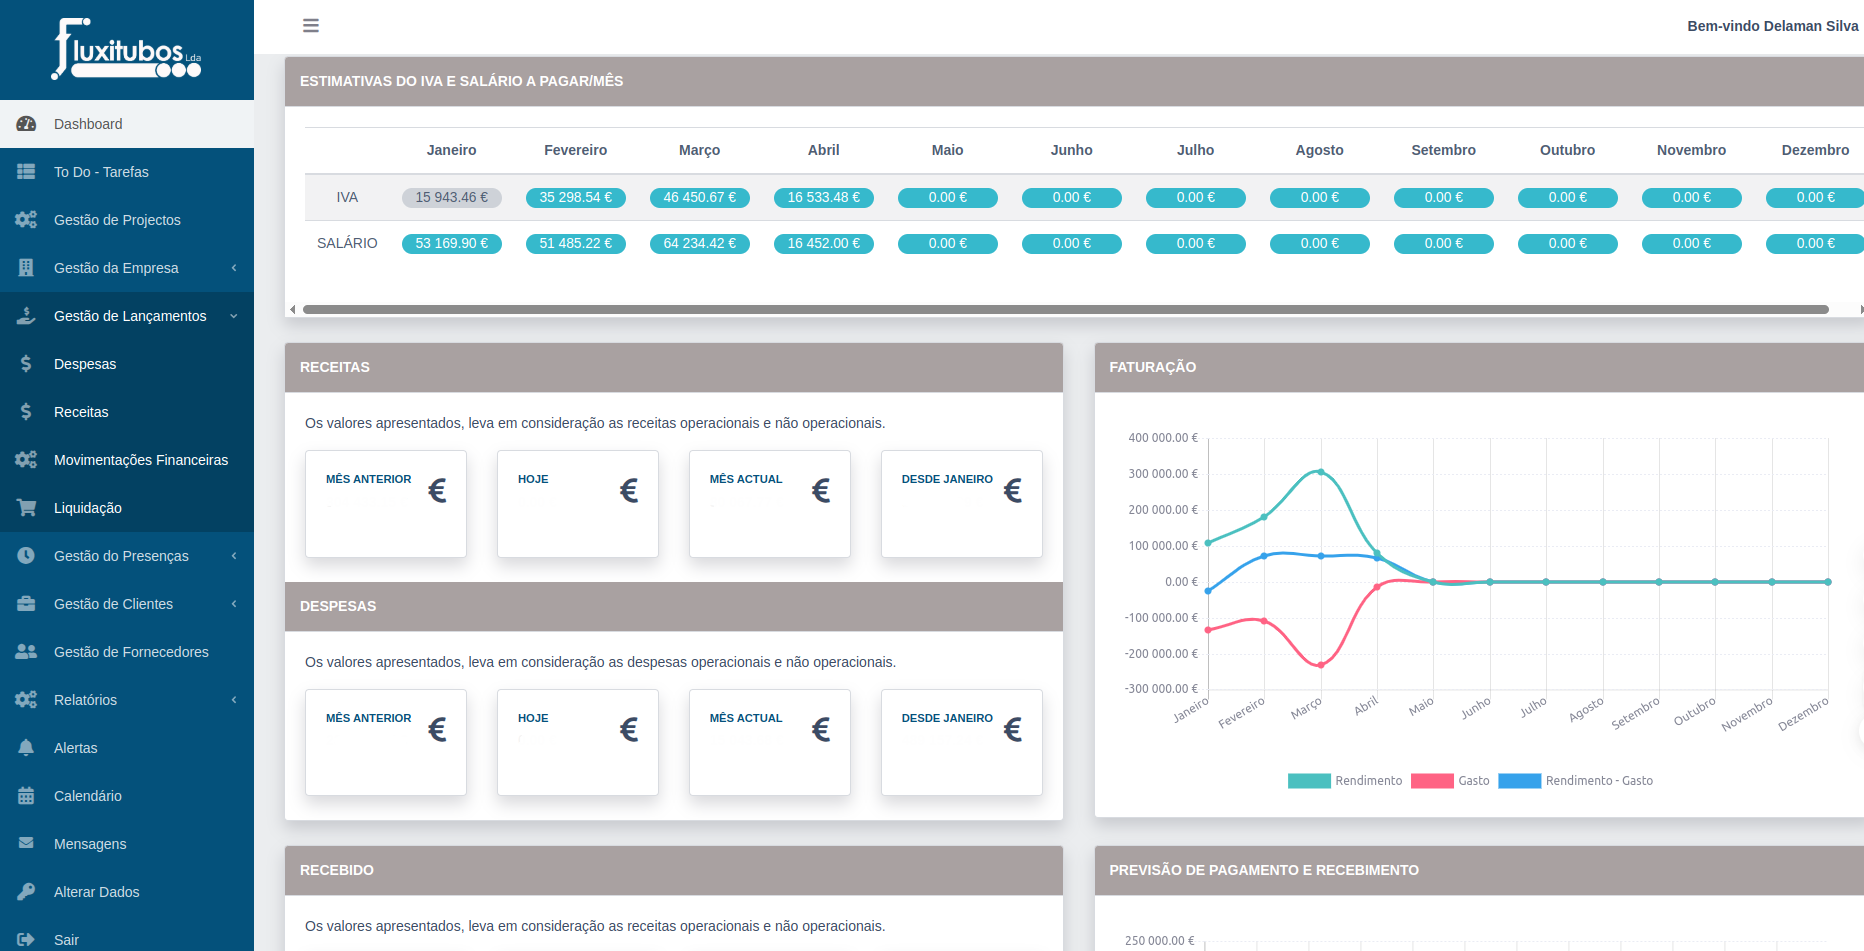Click the Dashboard speedometer icon
The image size is (1864, 951).
click(x=26, y=124)
